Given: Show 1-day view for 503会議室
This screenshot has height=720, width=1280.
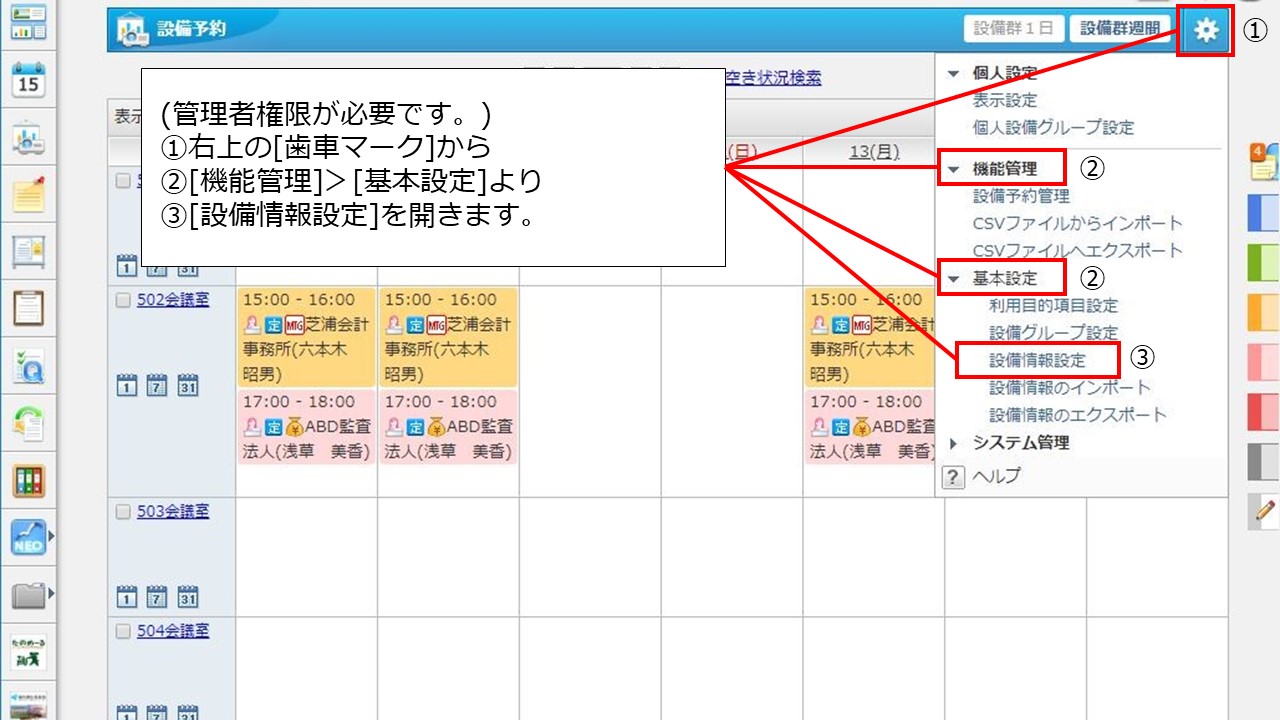Looking at the screenshot, I should coord(127,596).
